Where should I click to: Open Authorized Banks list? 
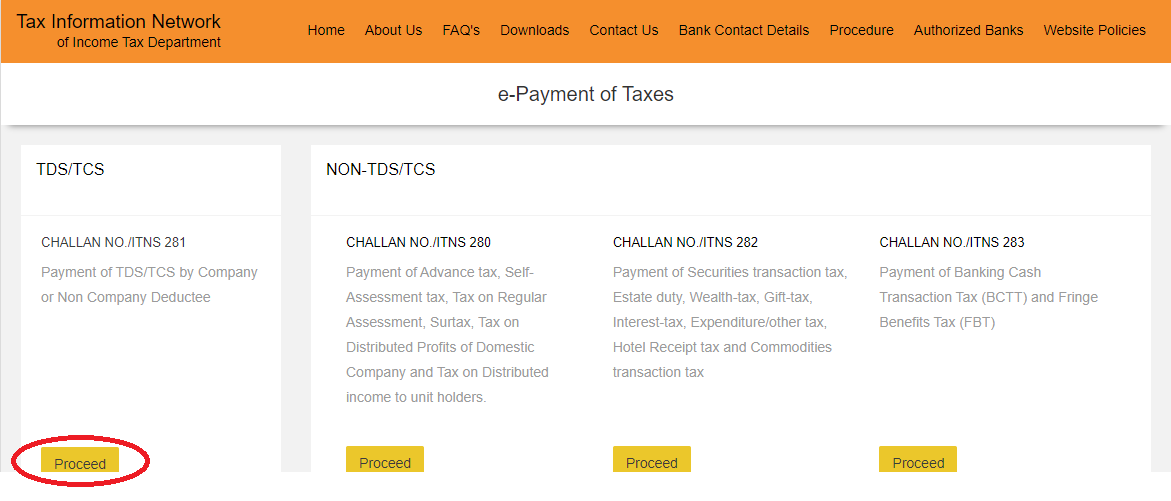point(968,31)
